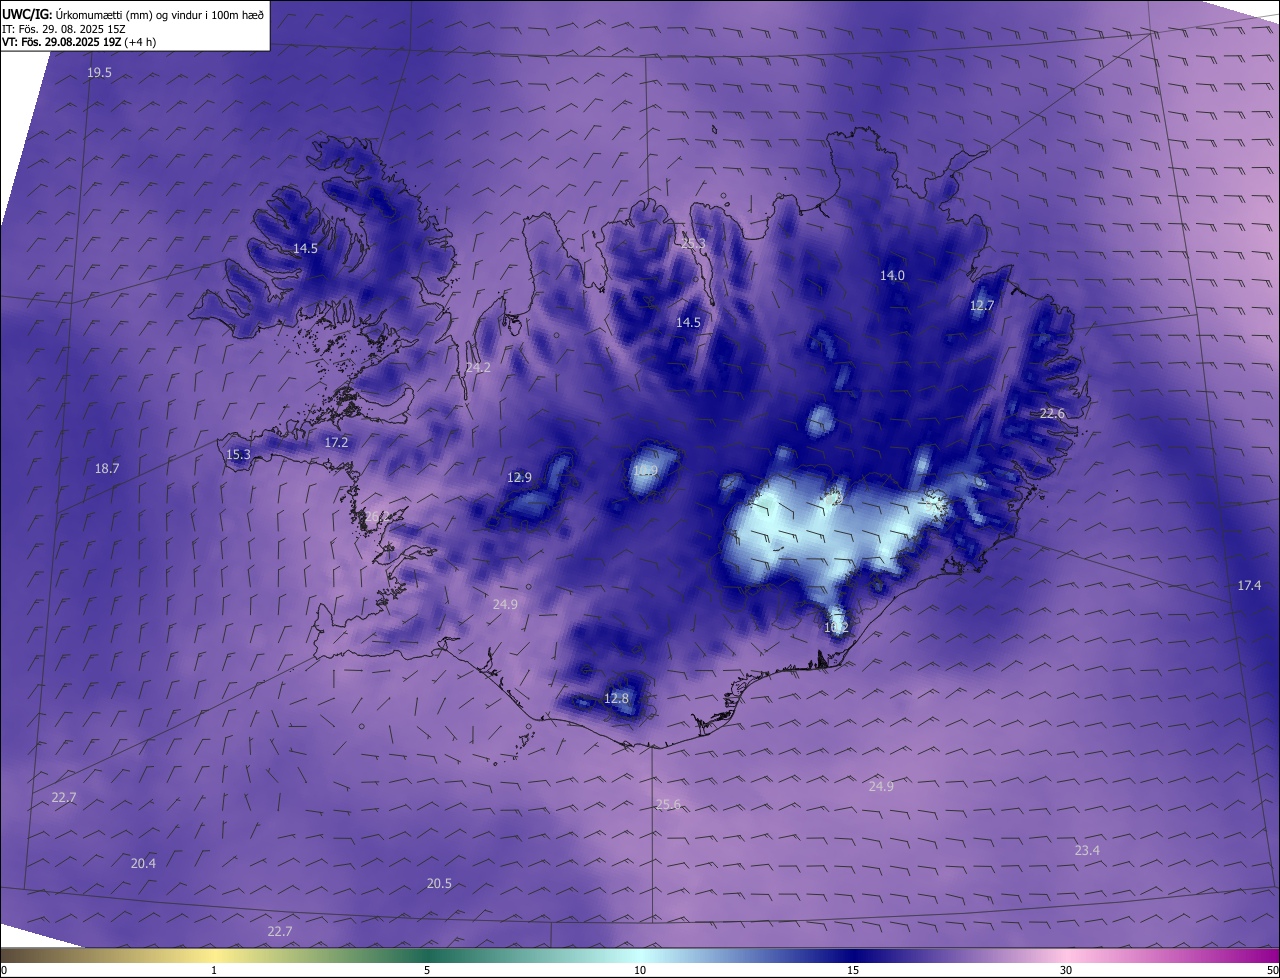This screenshot has height=978, width=1280.
Task: Click the legend tick labeled 5
Action: 427,970
